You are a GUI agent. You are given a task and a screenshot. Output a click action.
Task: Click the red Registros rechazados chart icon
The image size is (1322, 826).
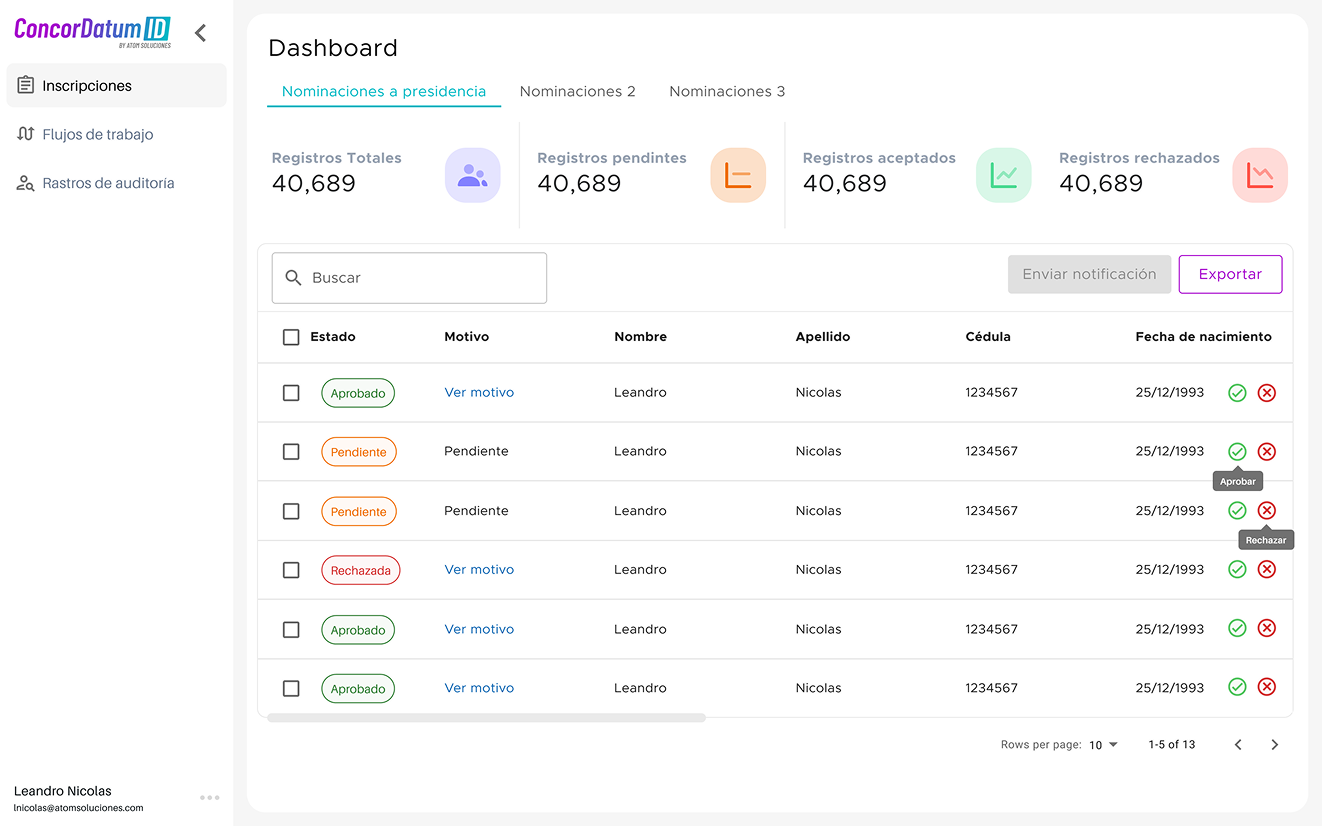[1259, 175]
